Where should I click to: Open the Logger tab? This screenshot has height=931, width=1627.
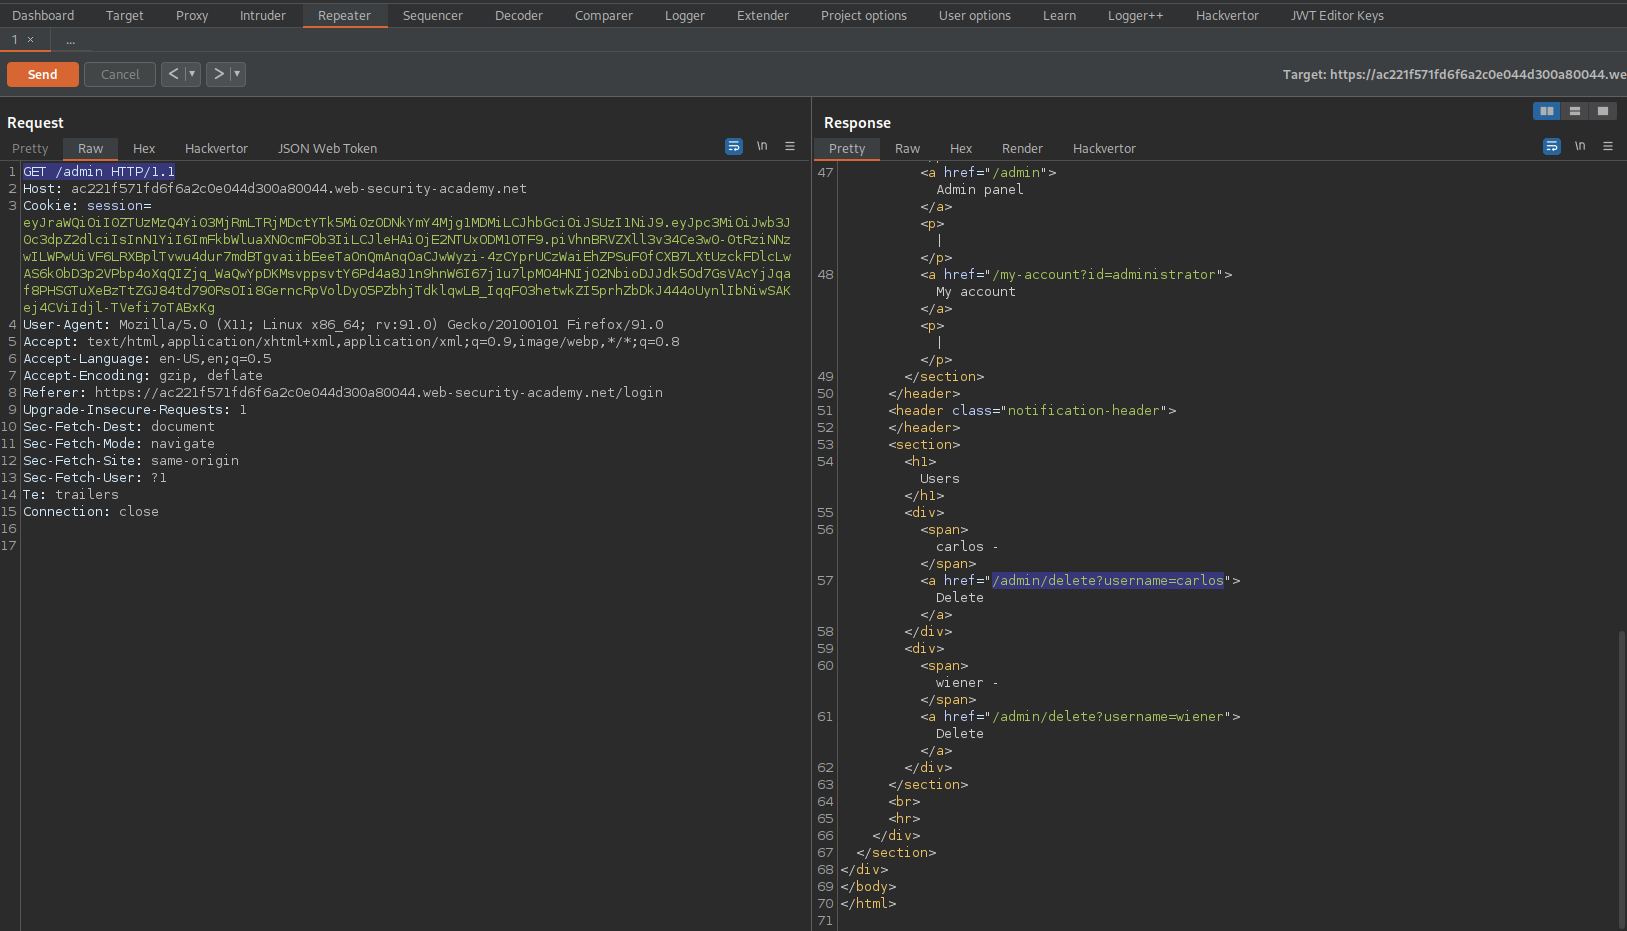[685, 15]
